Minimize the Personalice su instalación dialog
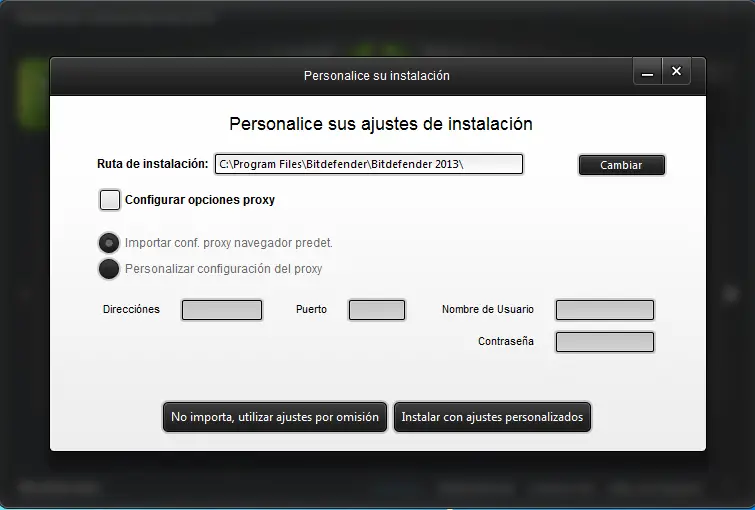 tap(648, 72)
